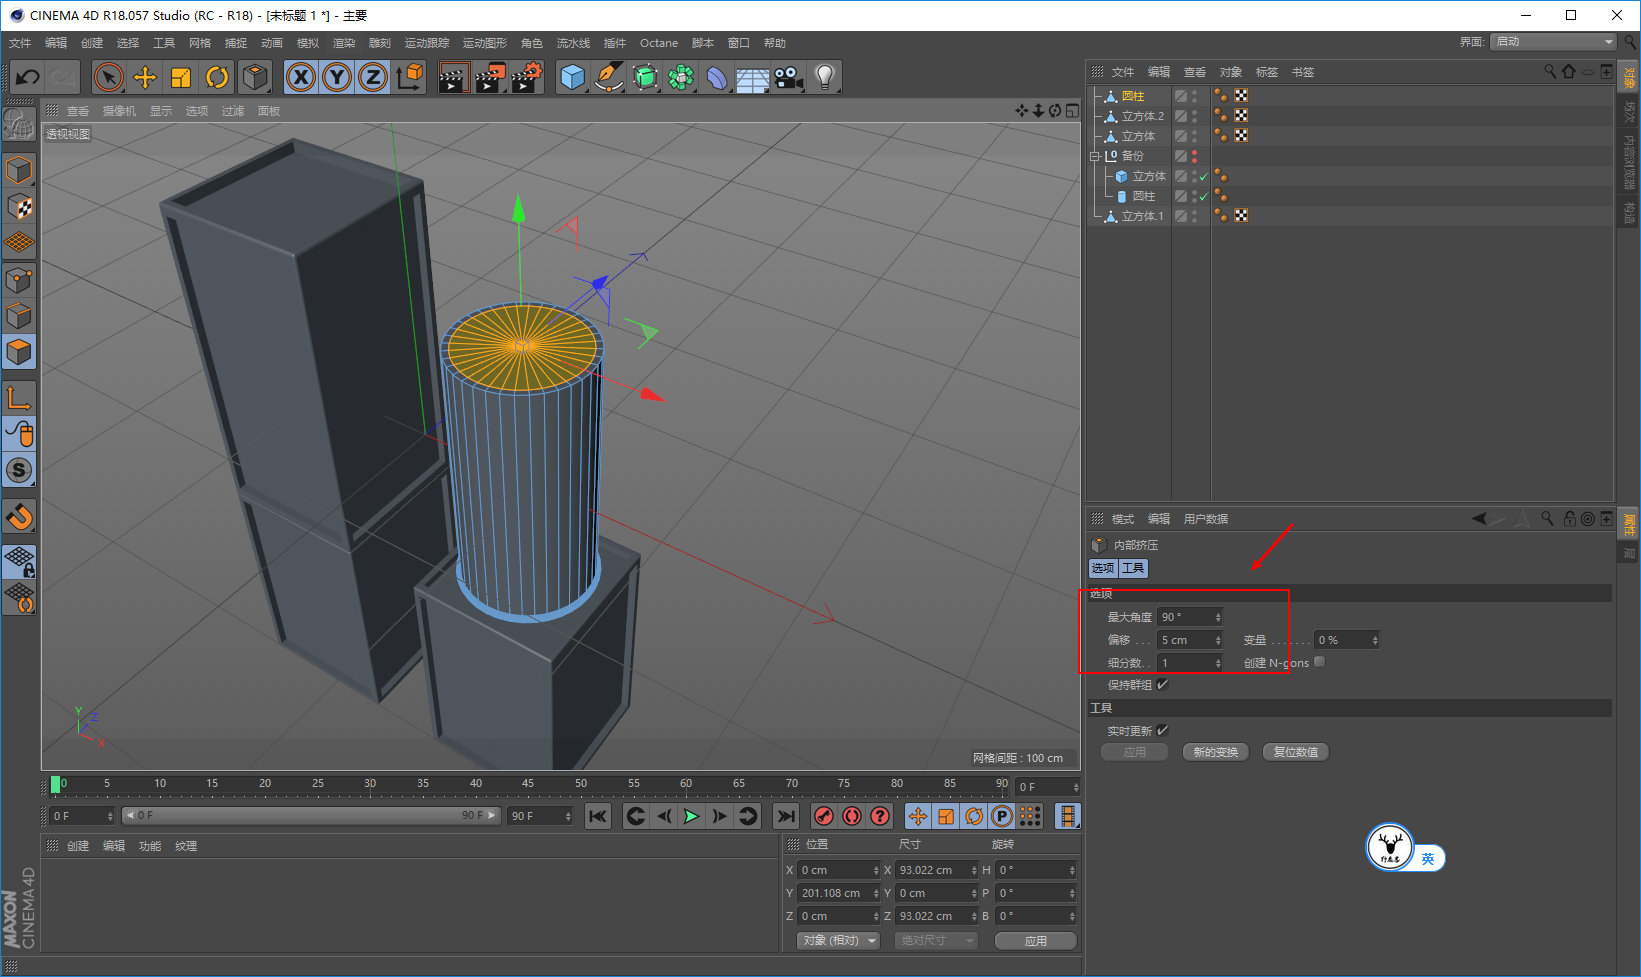Viewport: 1641px width, 977px height.
Task: Open the 运动图形 menu
Action: (485, 43)
